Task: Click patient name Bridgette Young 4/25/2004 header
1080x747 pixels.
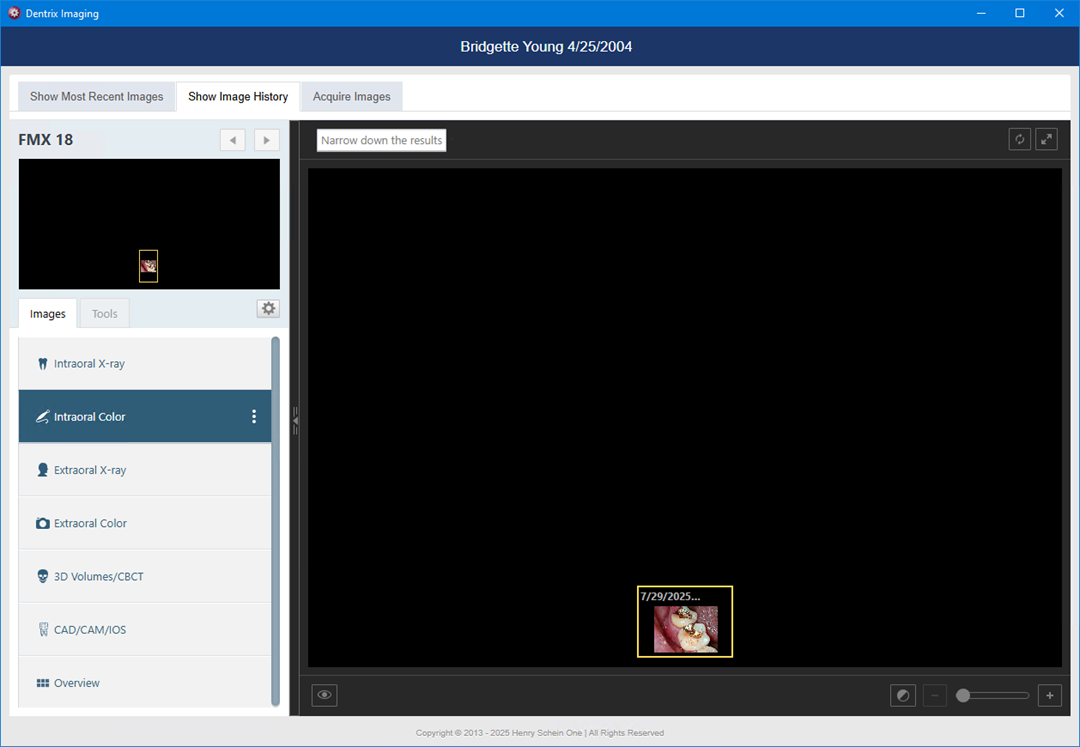Action: pyautogui.click(x=546, y=47)
